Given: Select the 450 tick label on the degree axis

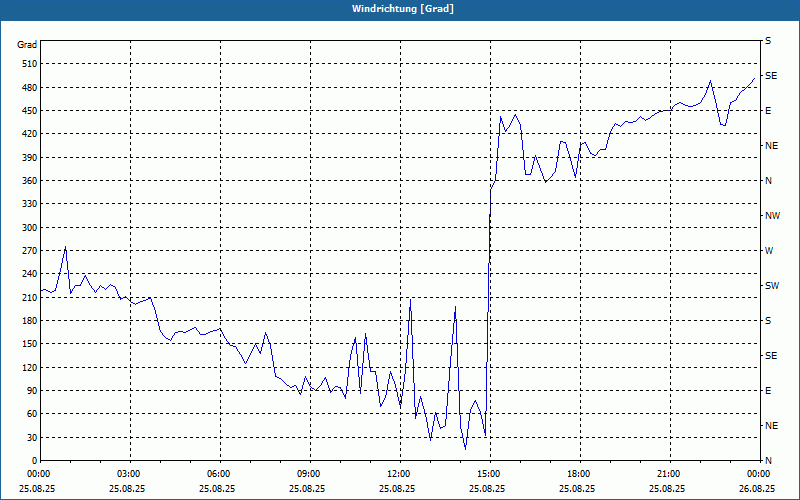Looking at the screenshot, I should coord(30,111).
